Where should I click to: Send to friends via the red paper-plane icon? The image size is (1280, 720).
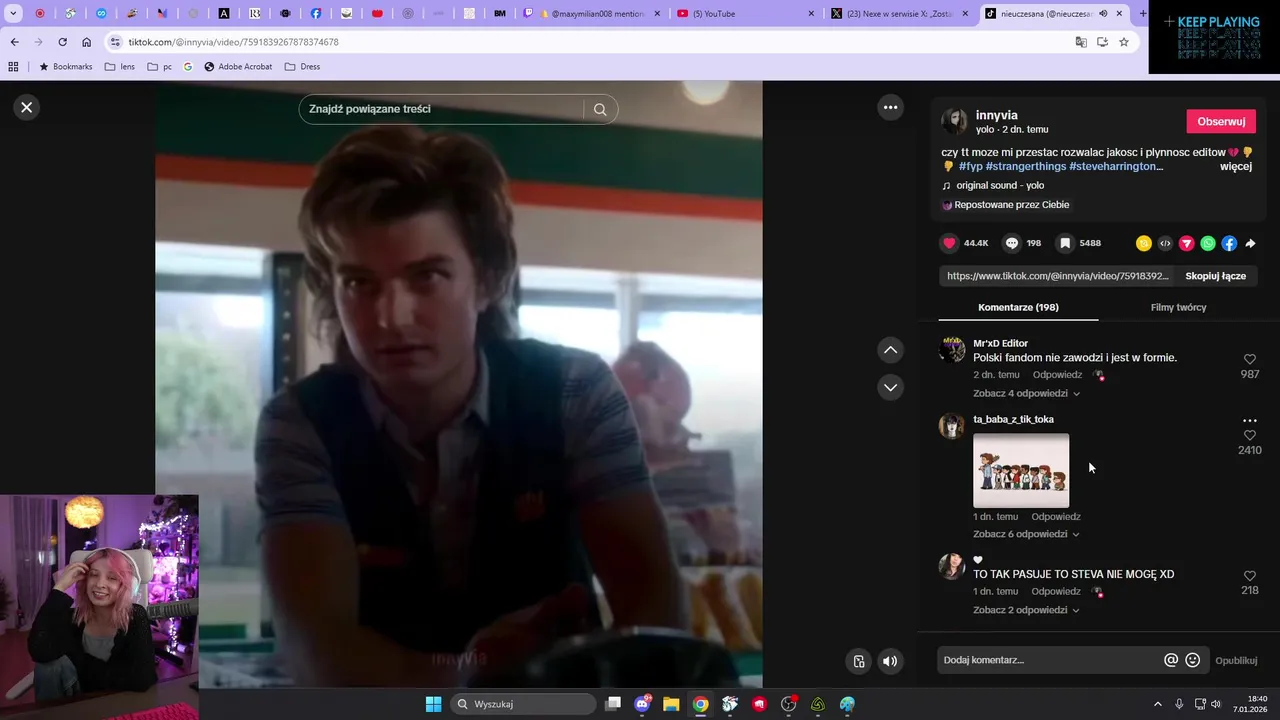[x=1187, y=243]
